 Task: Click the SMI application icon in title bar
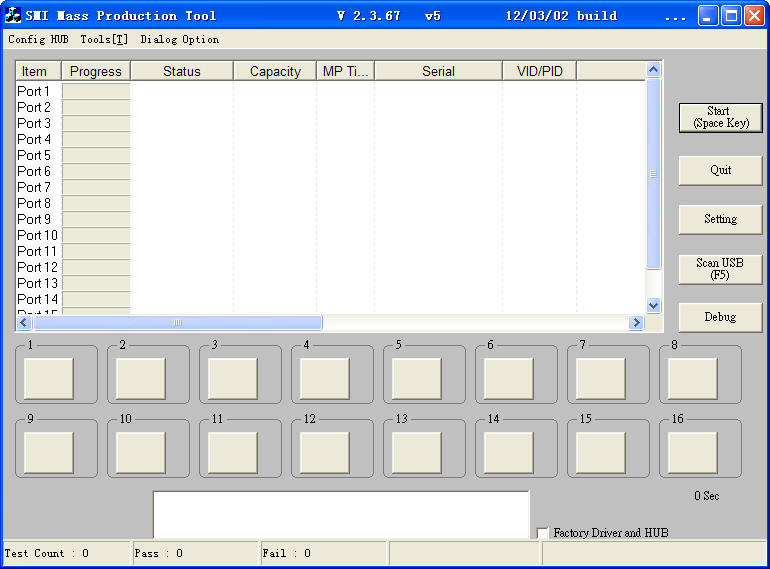[x=13, y=15]
